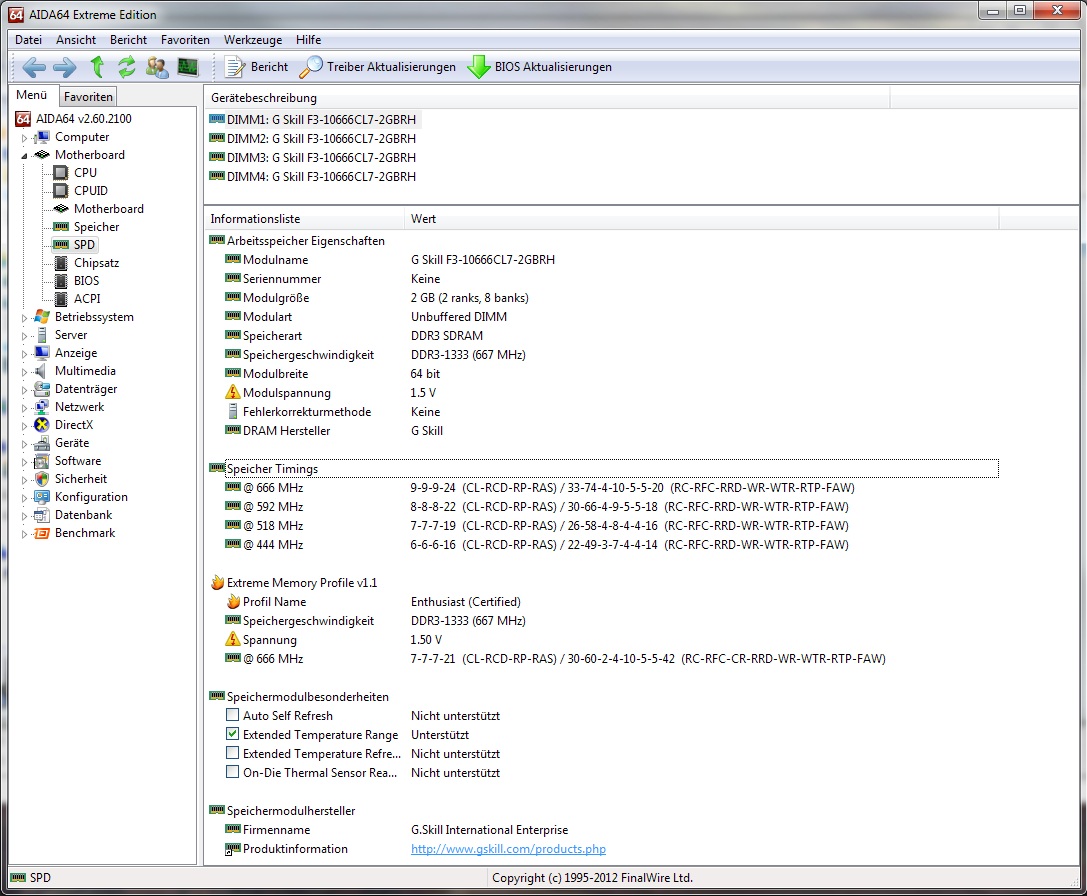Image resolution: width=1087 pixels, height=896 pixels.
Task: Click the refresh icon in toolbar
Action: (x=126, y=67)
